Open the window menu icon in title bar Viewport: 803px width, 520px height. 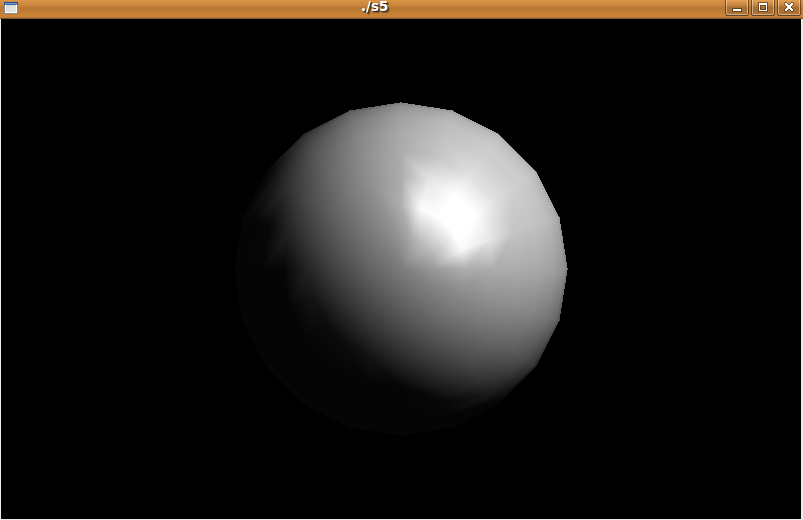tap(10, 8)
